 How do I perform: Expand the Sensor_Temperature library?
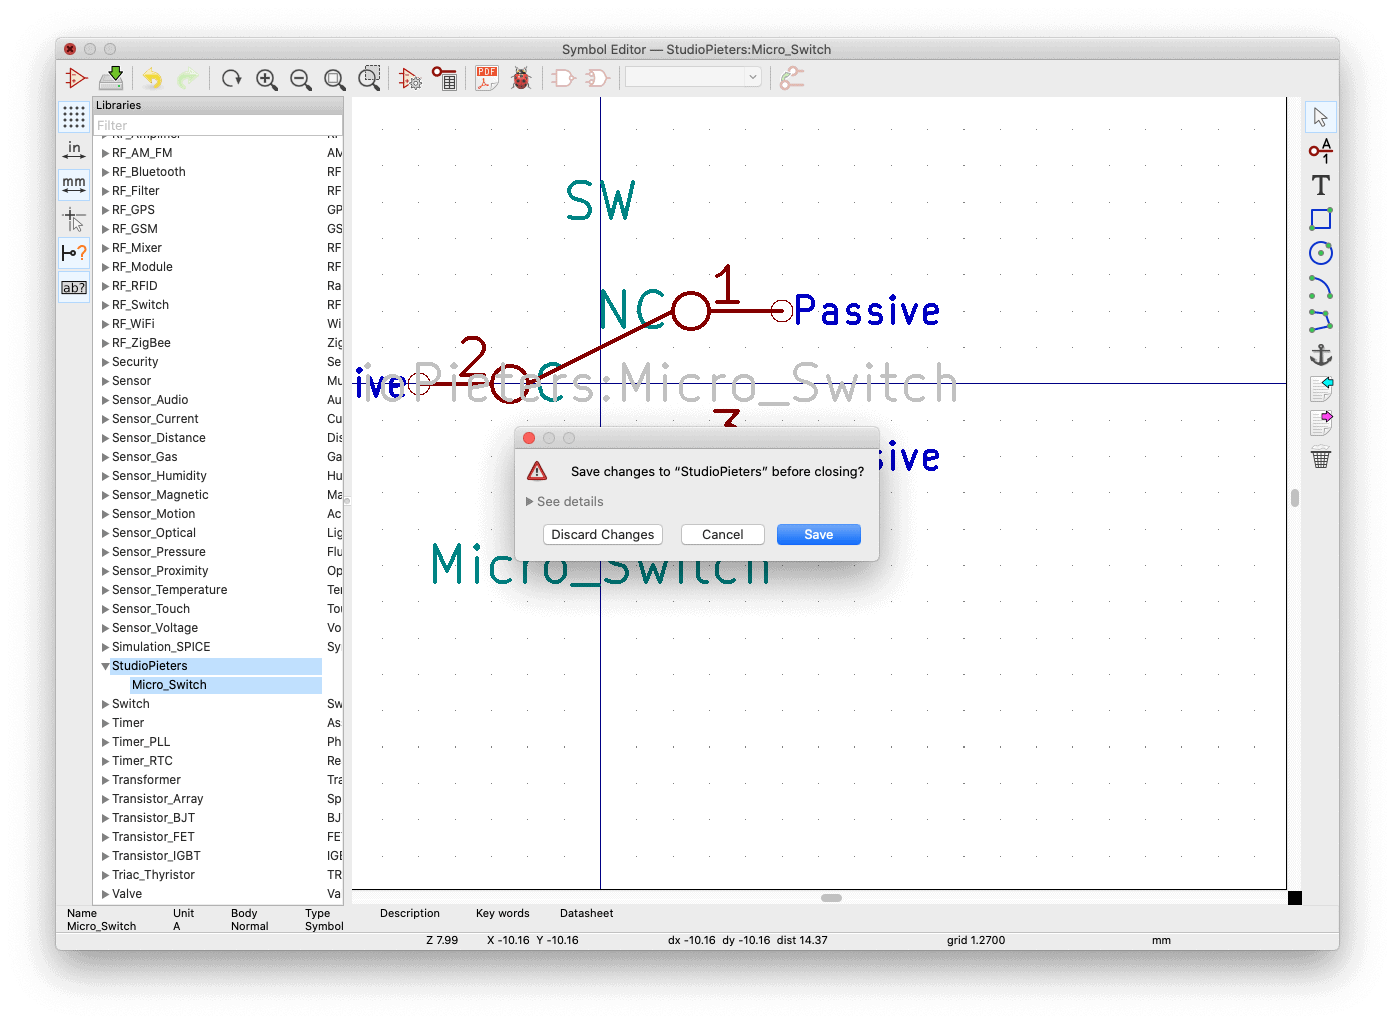(x=105, y=590)
